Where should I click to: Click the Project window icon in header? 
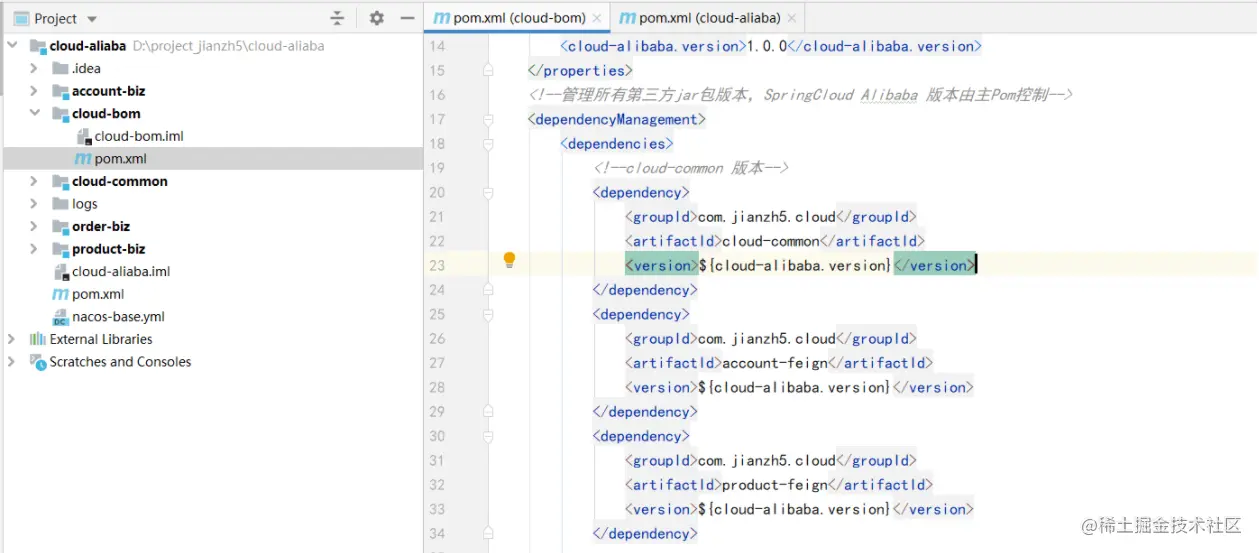21,19
